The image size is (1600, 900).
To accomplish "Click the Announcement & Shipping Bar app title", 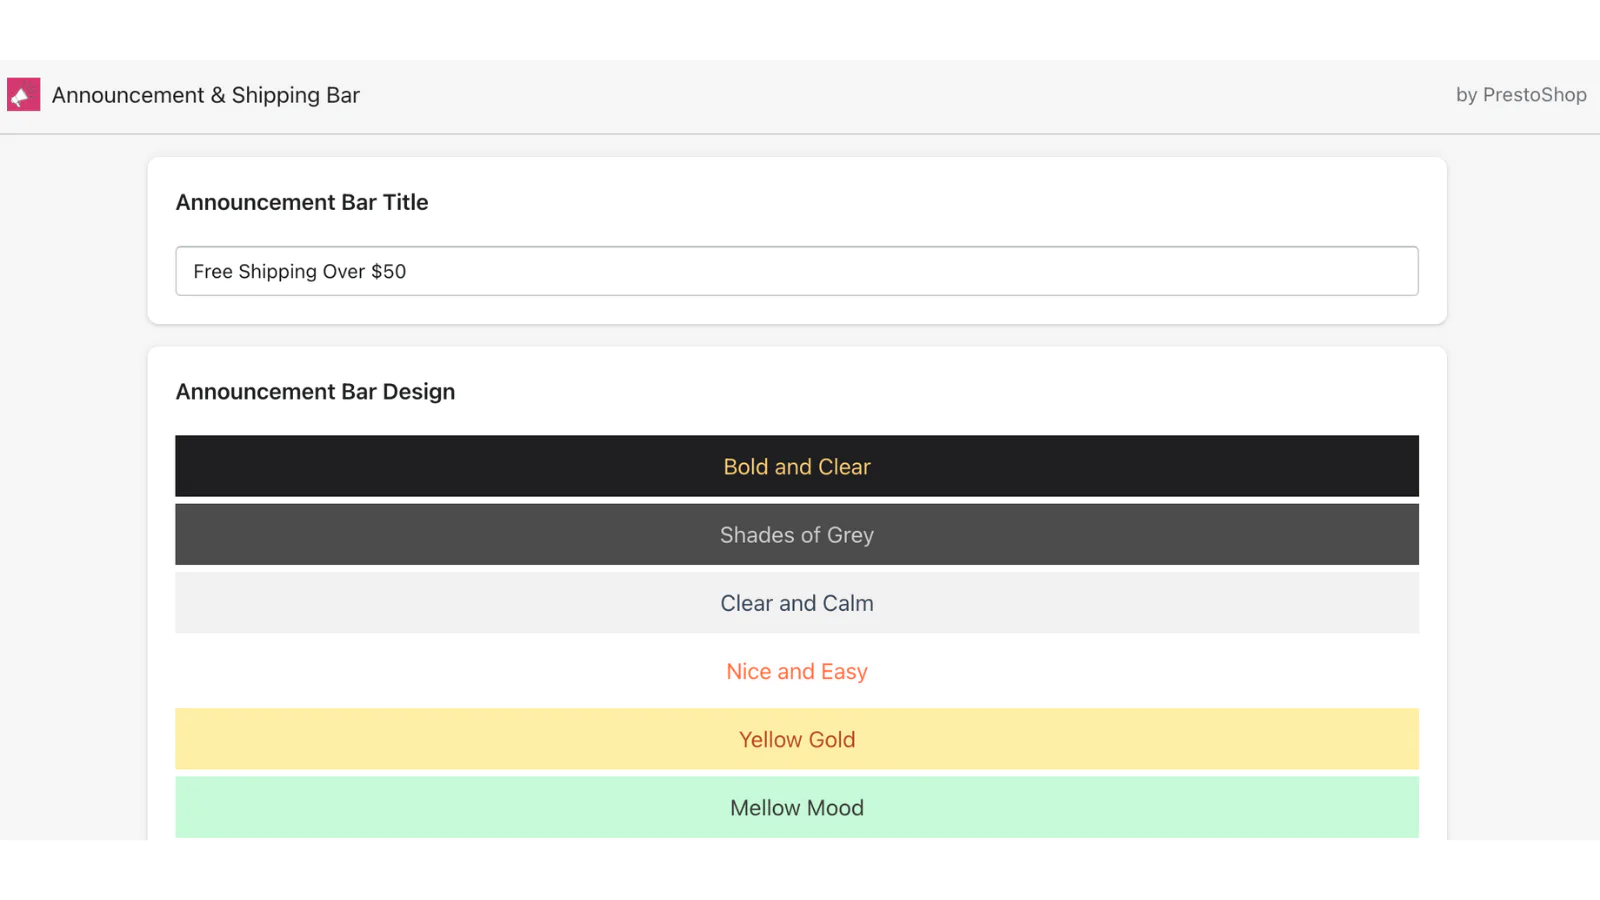I will [x=205, y=95].
